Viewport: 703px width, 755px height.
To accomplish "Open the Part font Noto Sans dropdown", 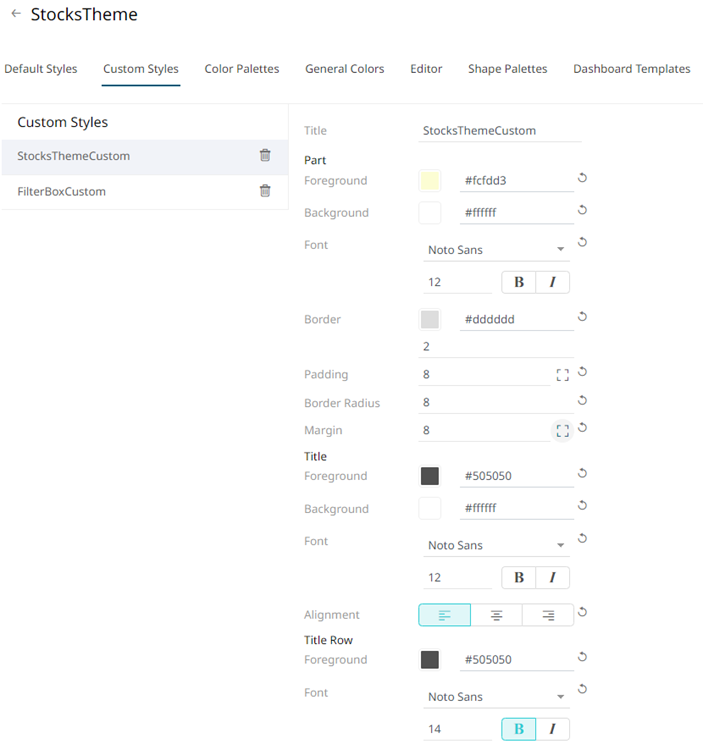I will click(496, 250).
